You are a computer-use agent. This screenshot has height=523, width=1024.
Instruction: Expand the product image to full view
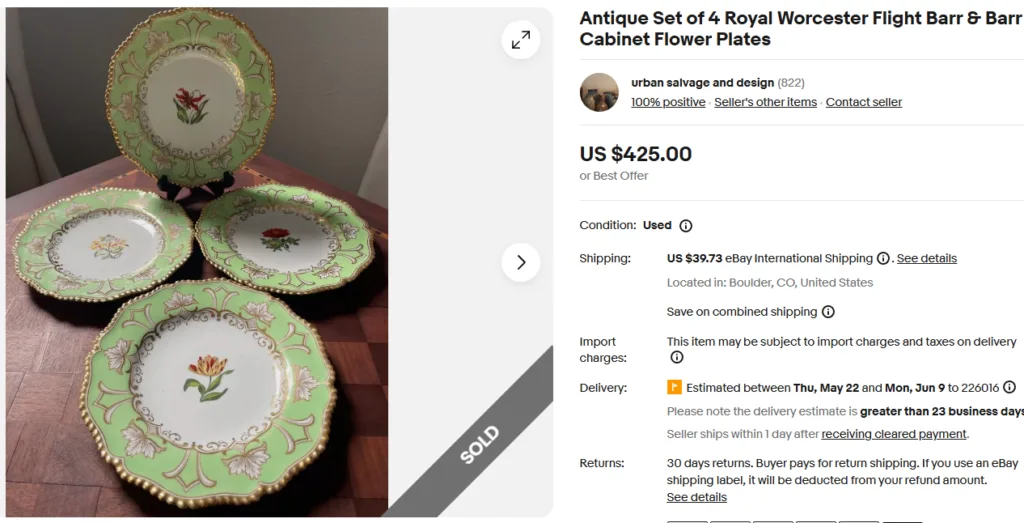click(x=520, y=40)
